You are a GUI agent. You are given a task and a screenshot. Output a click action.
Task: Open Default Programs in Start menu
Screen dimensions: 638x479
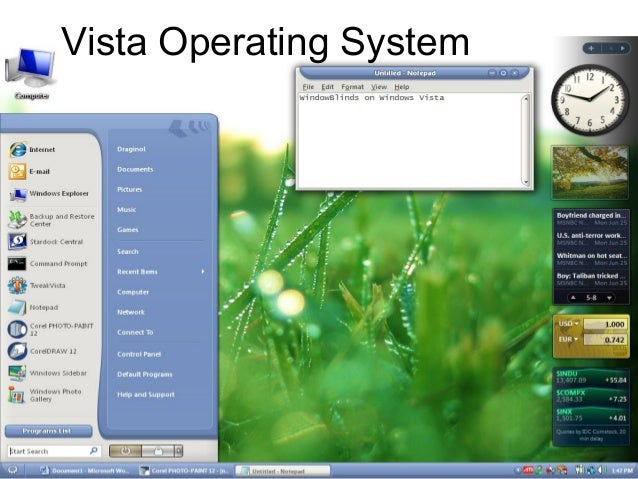145,374
